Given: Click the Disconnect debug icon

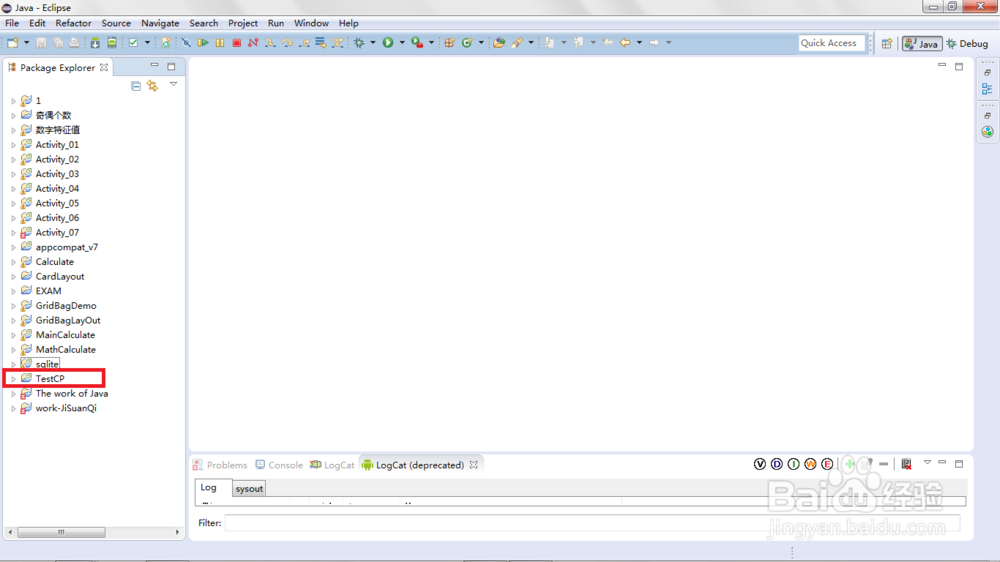Looking at the screenshot, I should [x=253, y=43].
